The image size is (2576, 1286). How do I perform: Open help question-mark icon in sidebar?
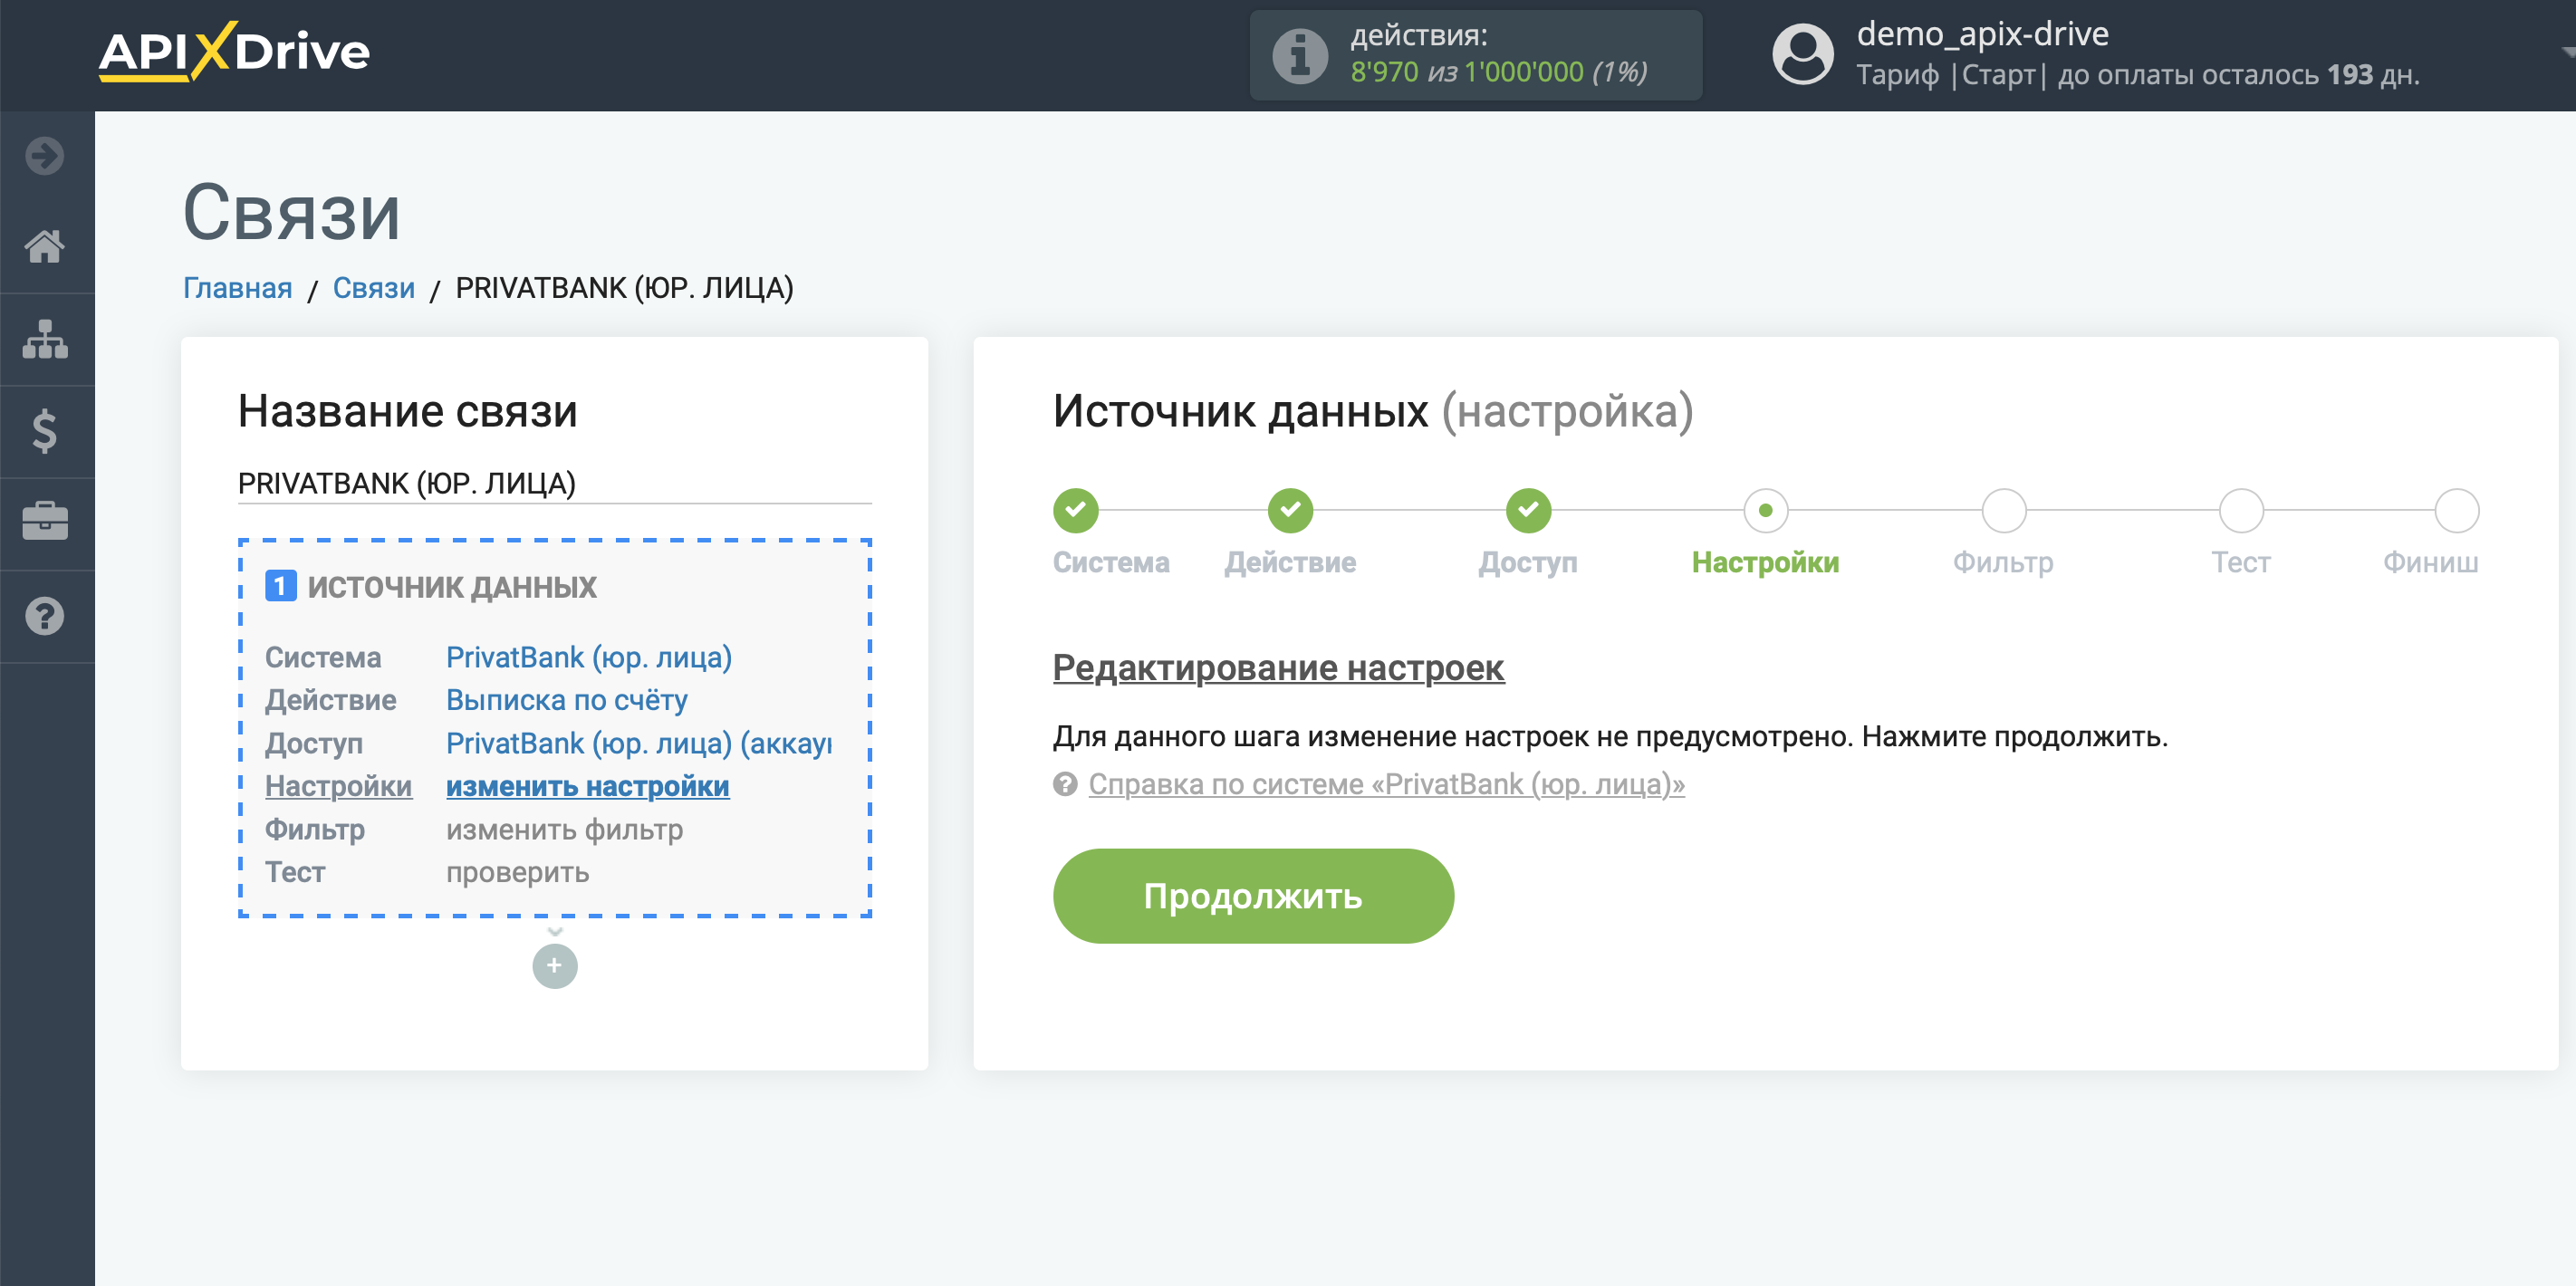click(45, 616)
